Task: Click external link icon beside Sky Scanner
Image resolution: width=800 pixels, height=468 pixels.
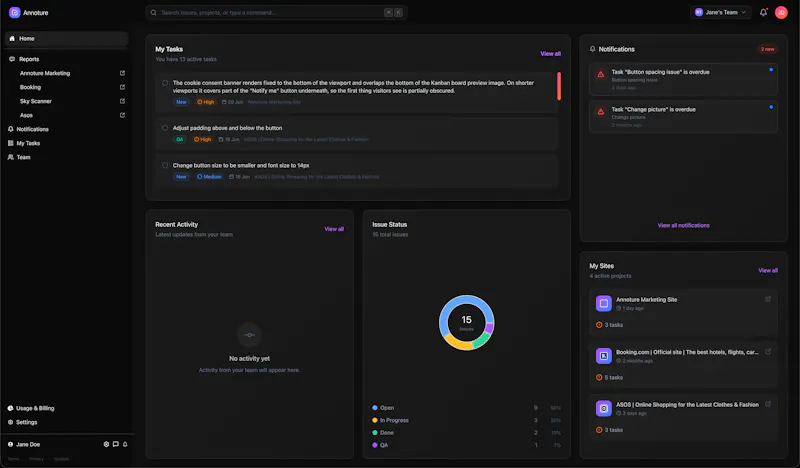Action: tap(122, 101)
